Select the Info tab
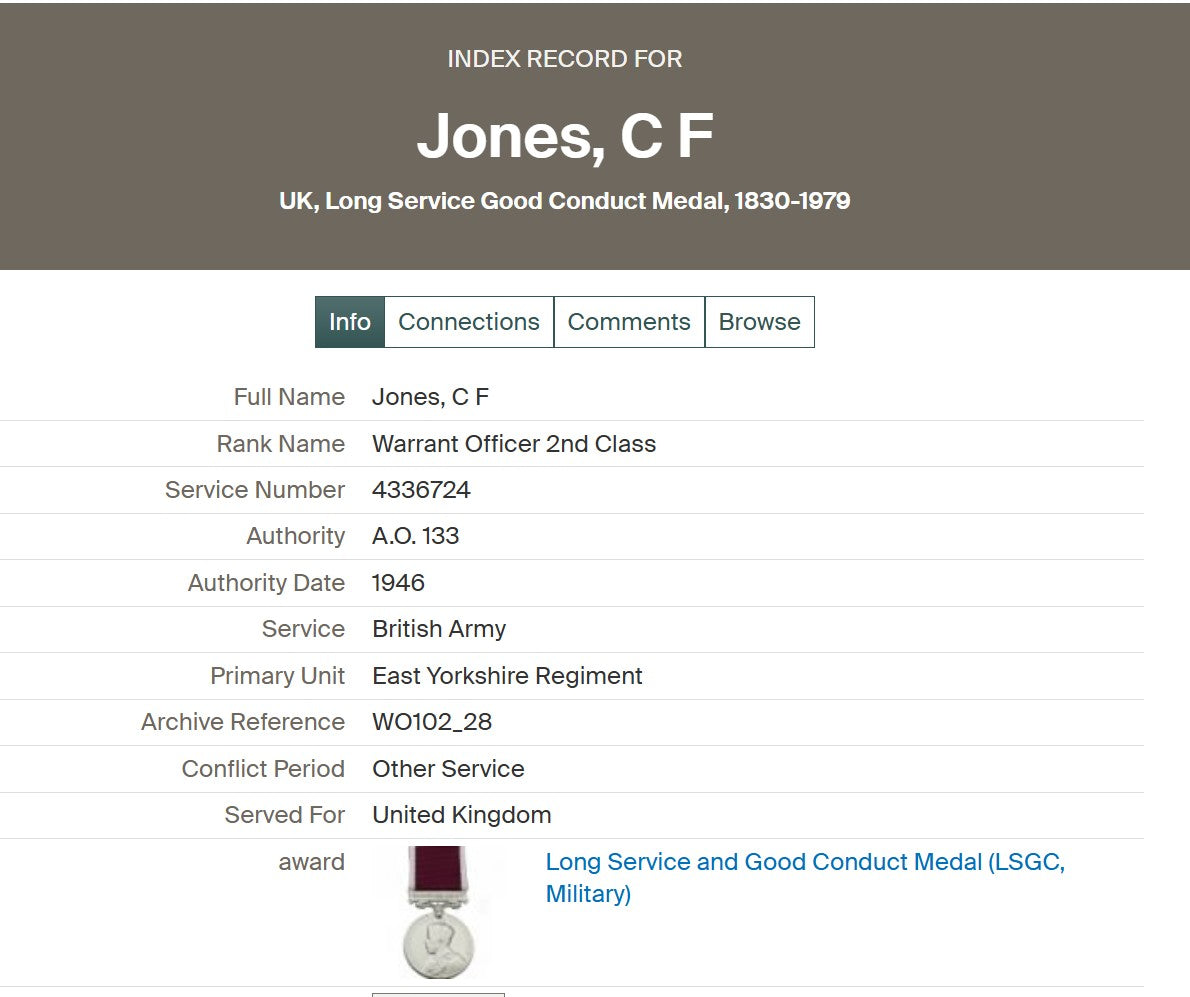The image size is (1190, 997). point(350,322)
